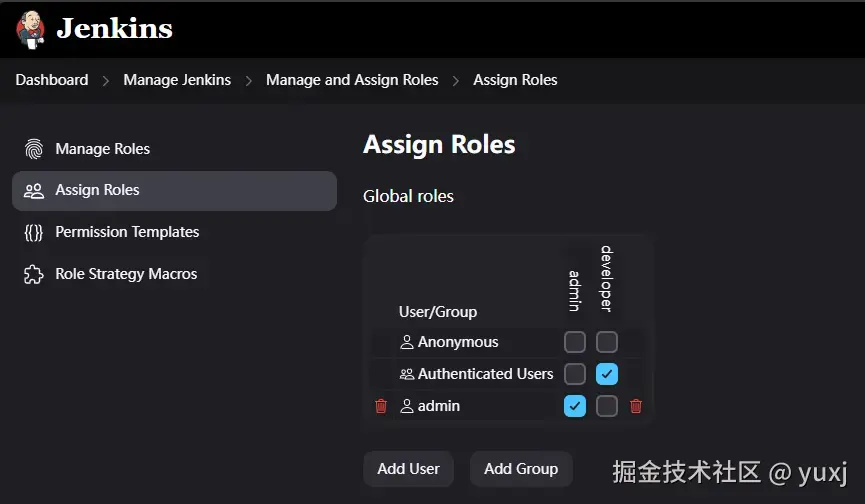865x504 pixels.
Task: Delete admin user via left trash icon
Action: pos(381,406)
